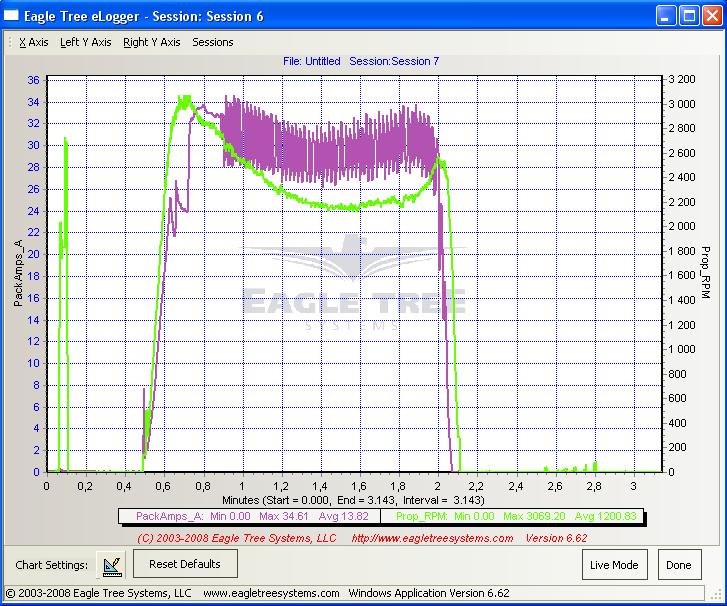Click the eLogger window title icon
Viewport: 727px width, 606px height.
coord(11,16)
